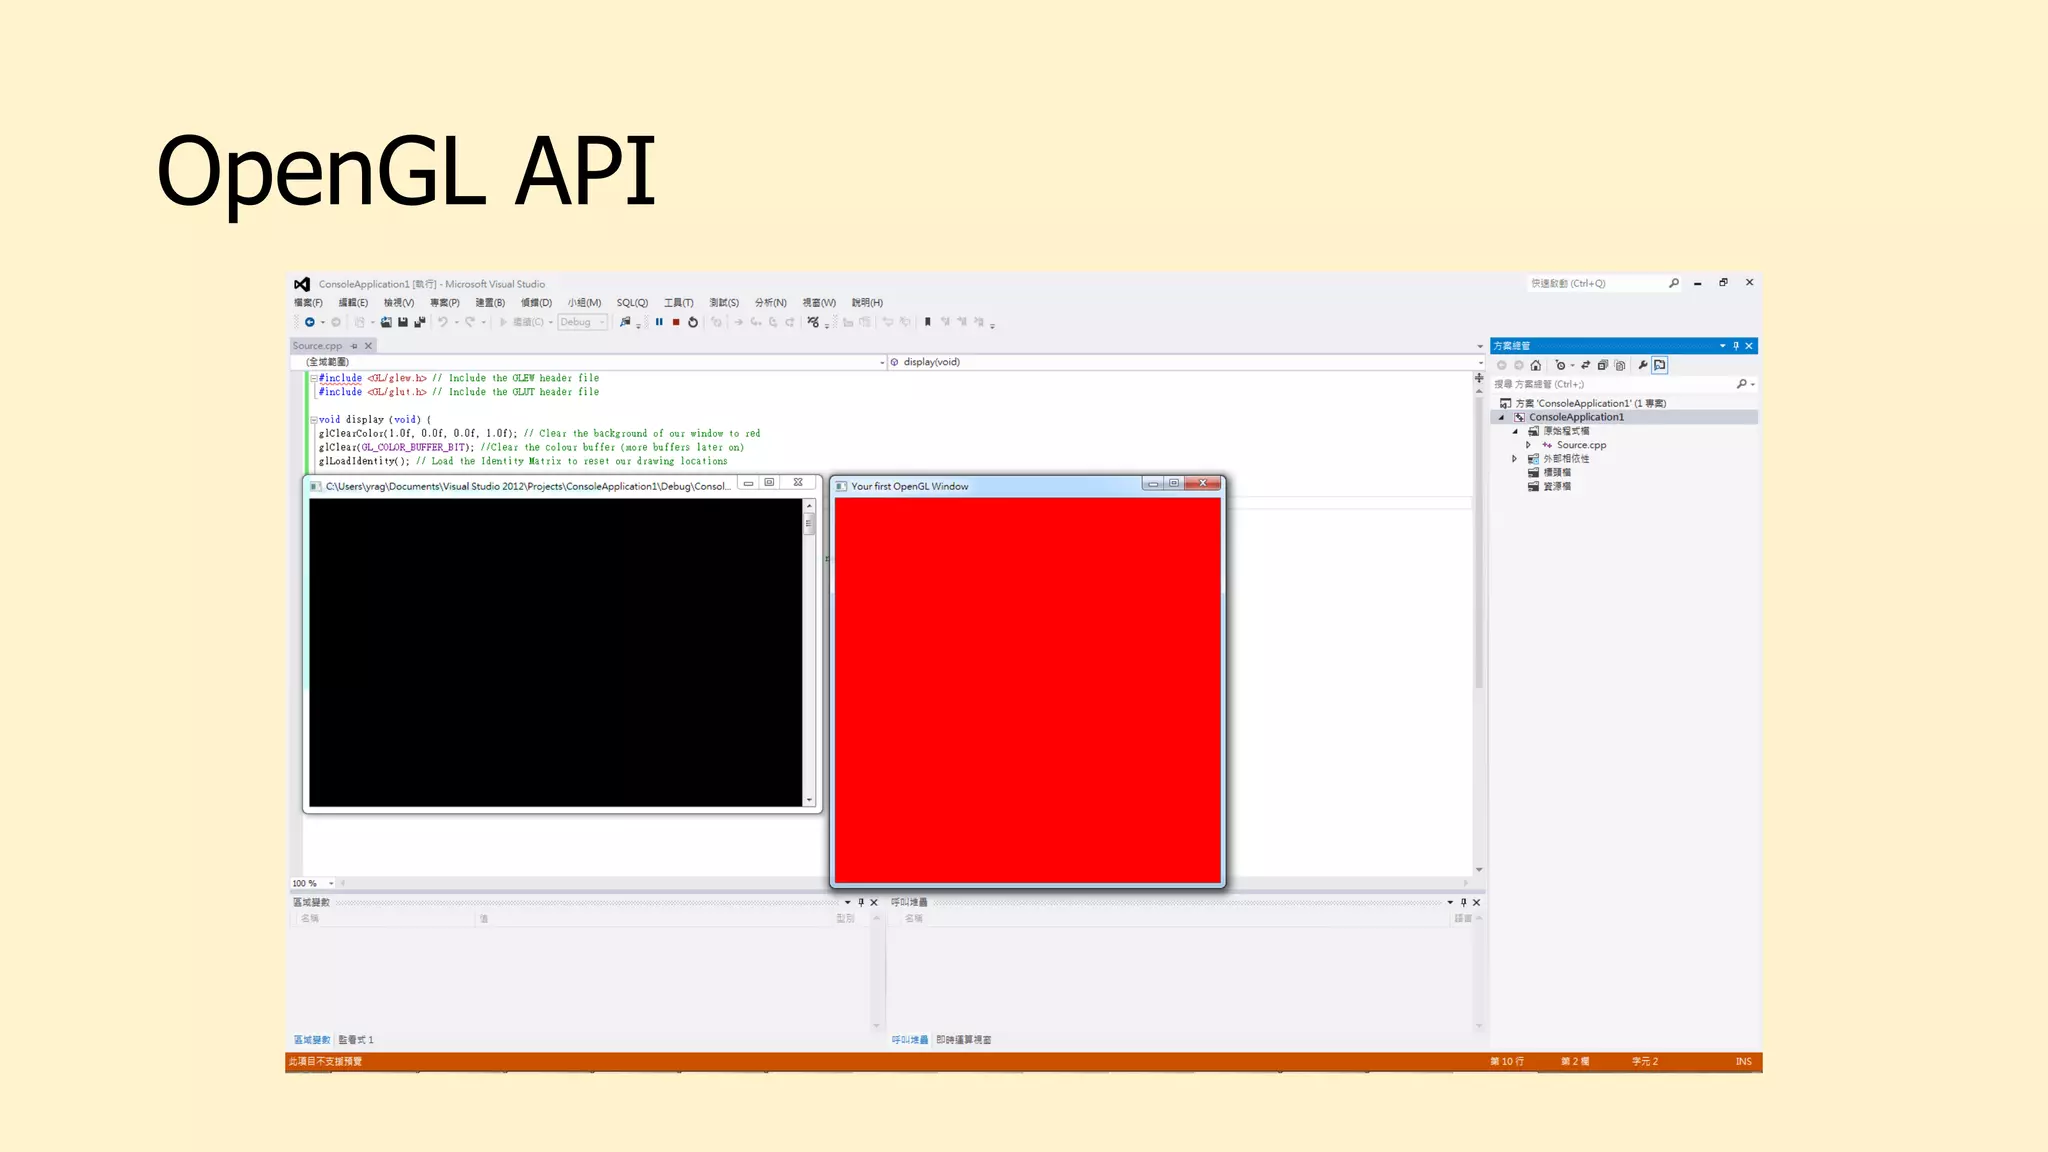Select the 即時運算視窗 tab at bottom
The width and height of the screenshot is (2048, 1152).
[963, 1040]
